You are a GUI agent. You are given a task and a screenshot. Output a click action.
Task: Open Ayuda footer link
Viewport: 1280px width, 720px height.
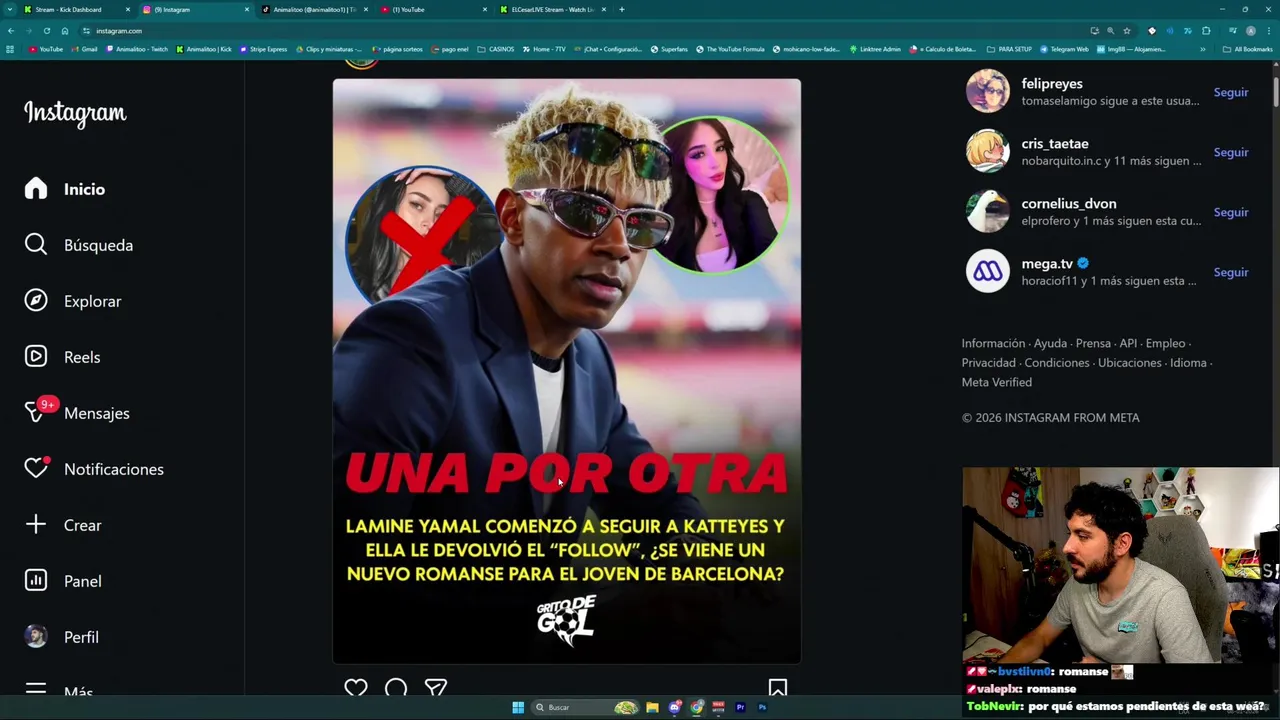pos(1050,343)
